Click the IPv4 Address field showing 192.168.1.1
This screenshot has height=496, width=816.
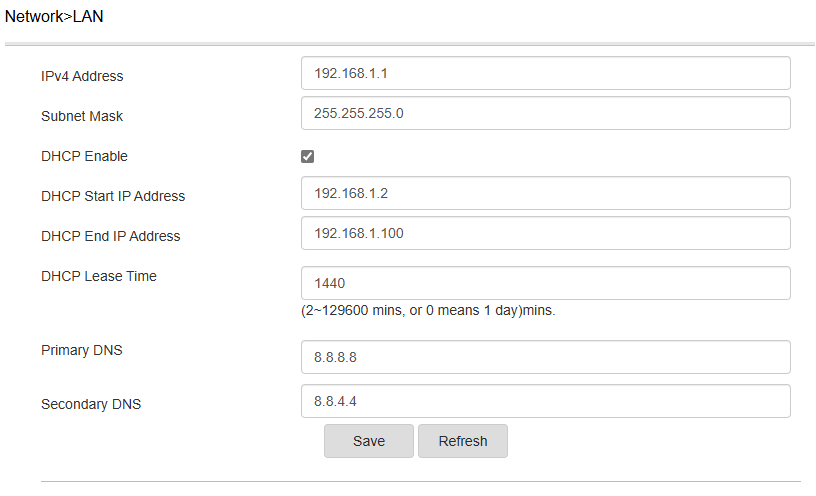click(x=546, y=73)
